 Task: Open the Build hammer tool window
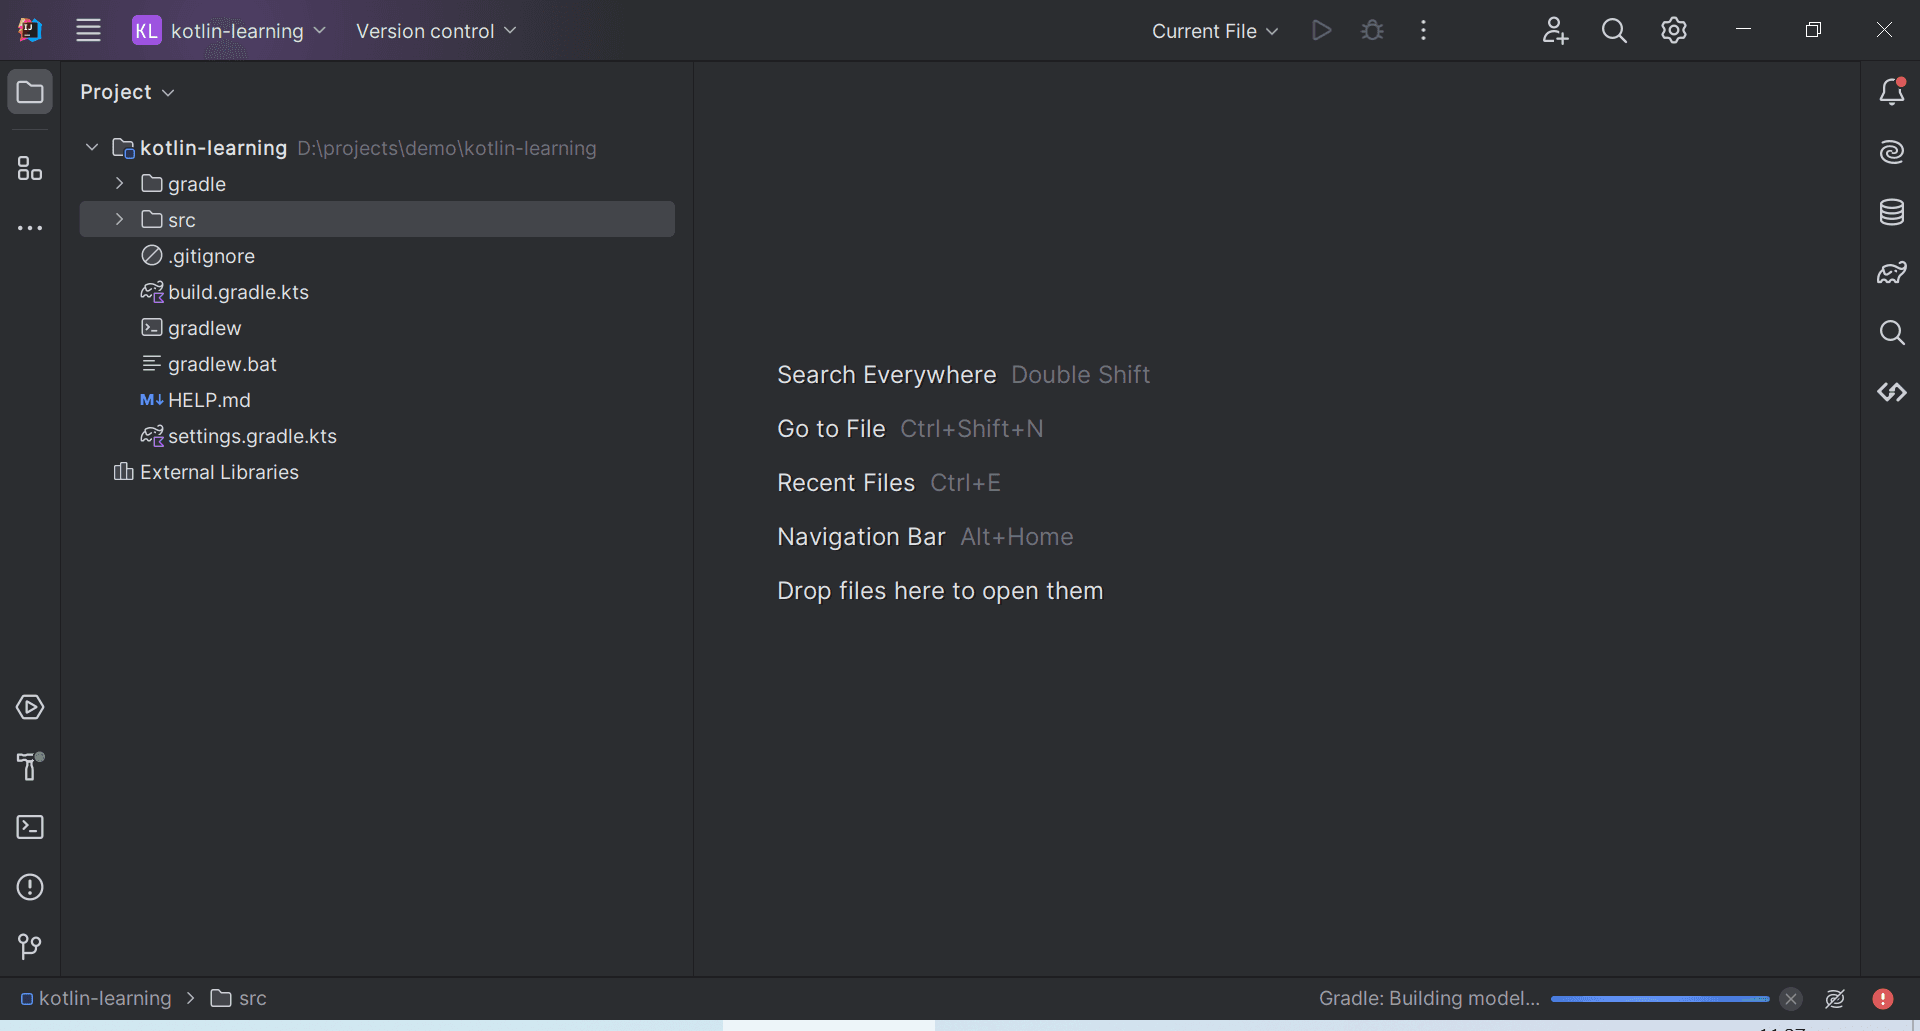point(30,767)
